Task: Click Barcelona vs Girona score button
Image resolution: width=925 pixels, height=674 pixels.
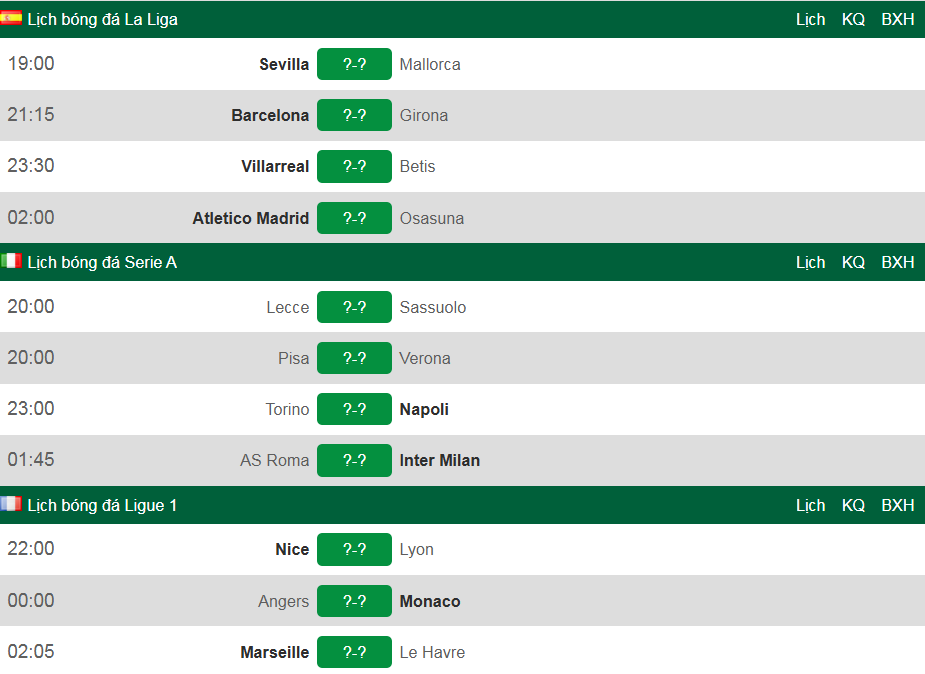Action: pos(354,115)
